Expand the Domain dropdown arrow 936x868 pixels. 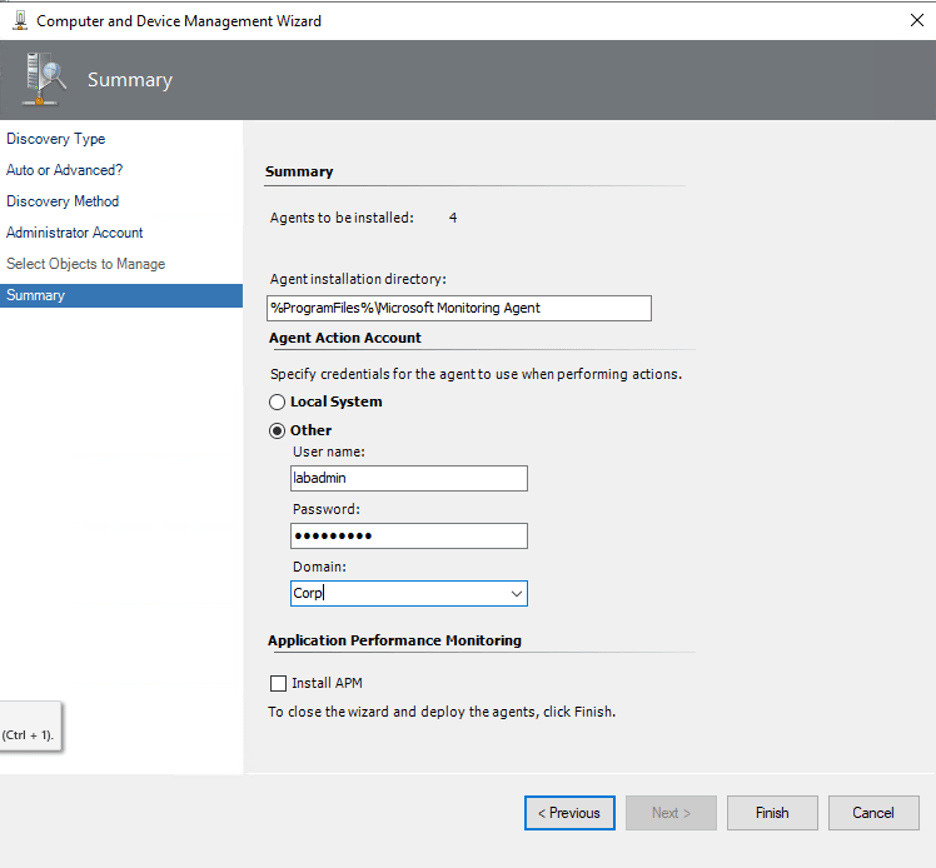[516, 594]
